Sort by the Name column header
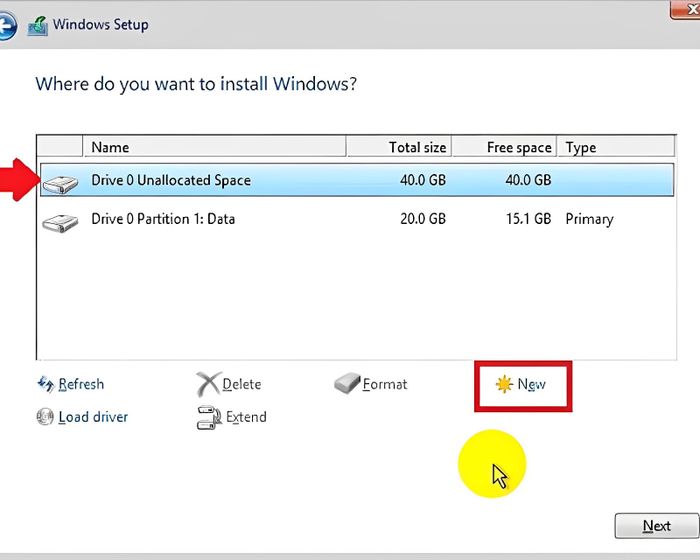This screenshot has width=700, height=560. (x=214, y=147)
